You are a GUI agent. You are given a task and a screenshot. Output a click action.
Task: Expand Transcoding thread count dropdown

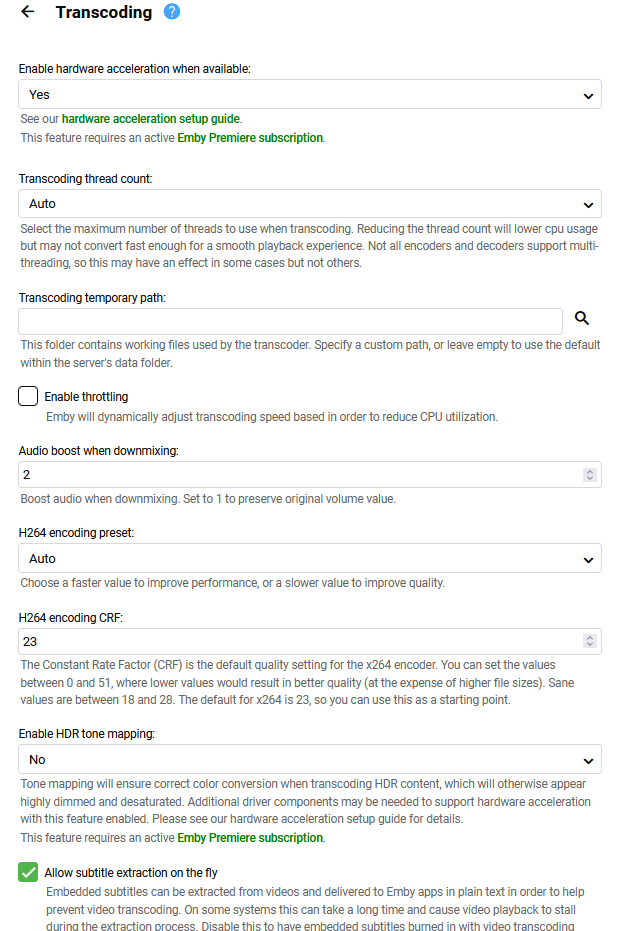pyautogui.click(x=310, y=204)
